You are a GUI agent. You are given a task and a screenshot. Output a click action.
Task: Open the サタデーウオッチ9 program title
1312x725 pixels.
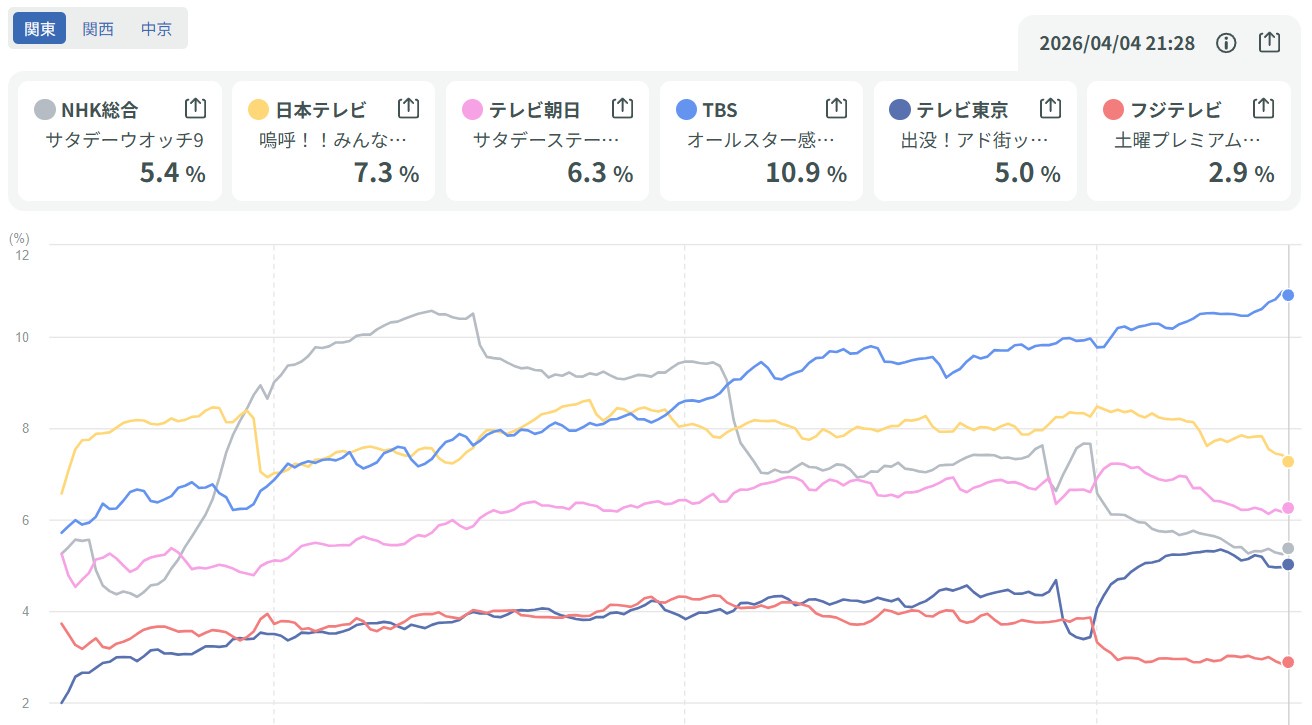tap(125, 141)
